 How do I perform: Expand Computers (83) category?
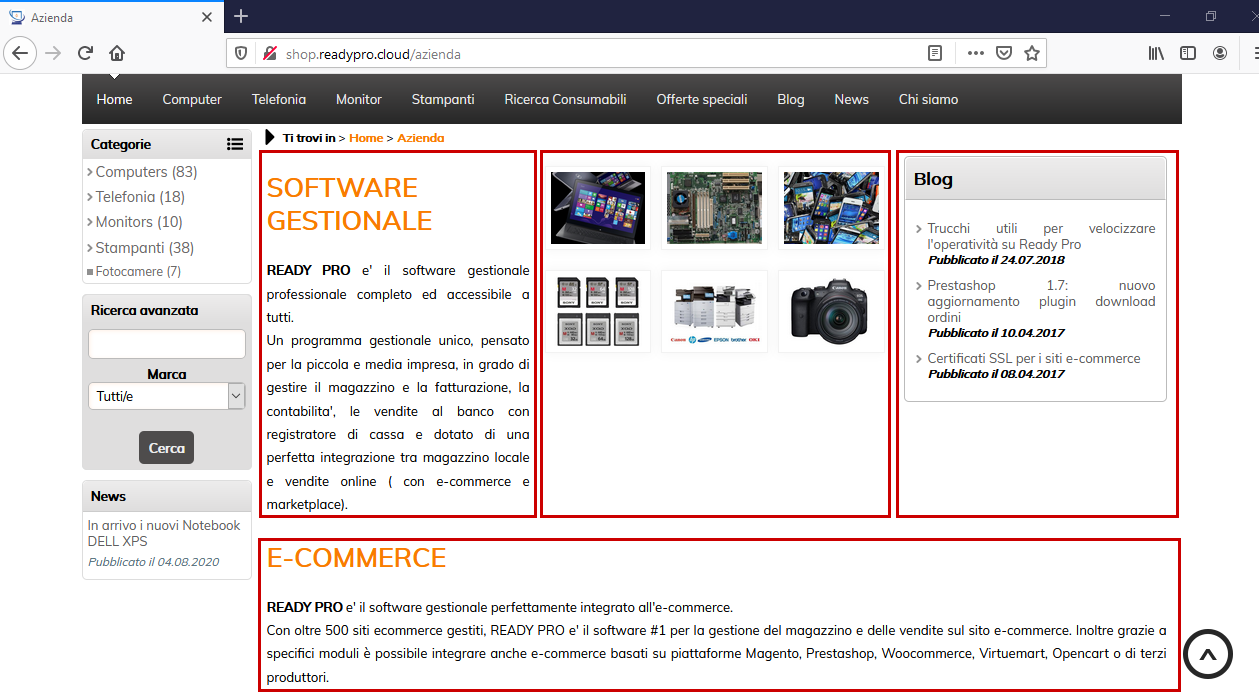[146, 172]
